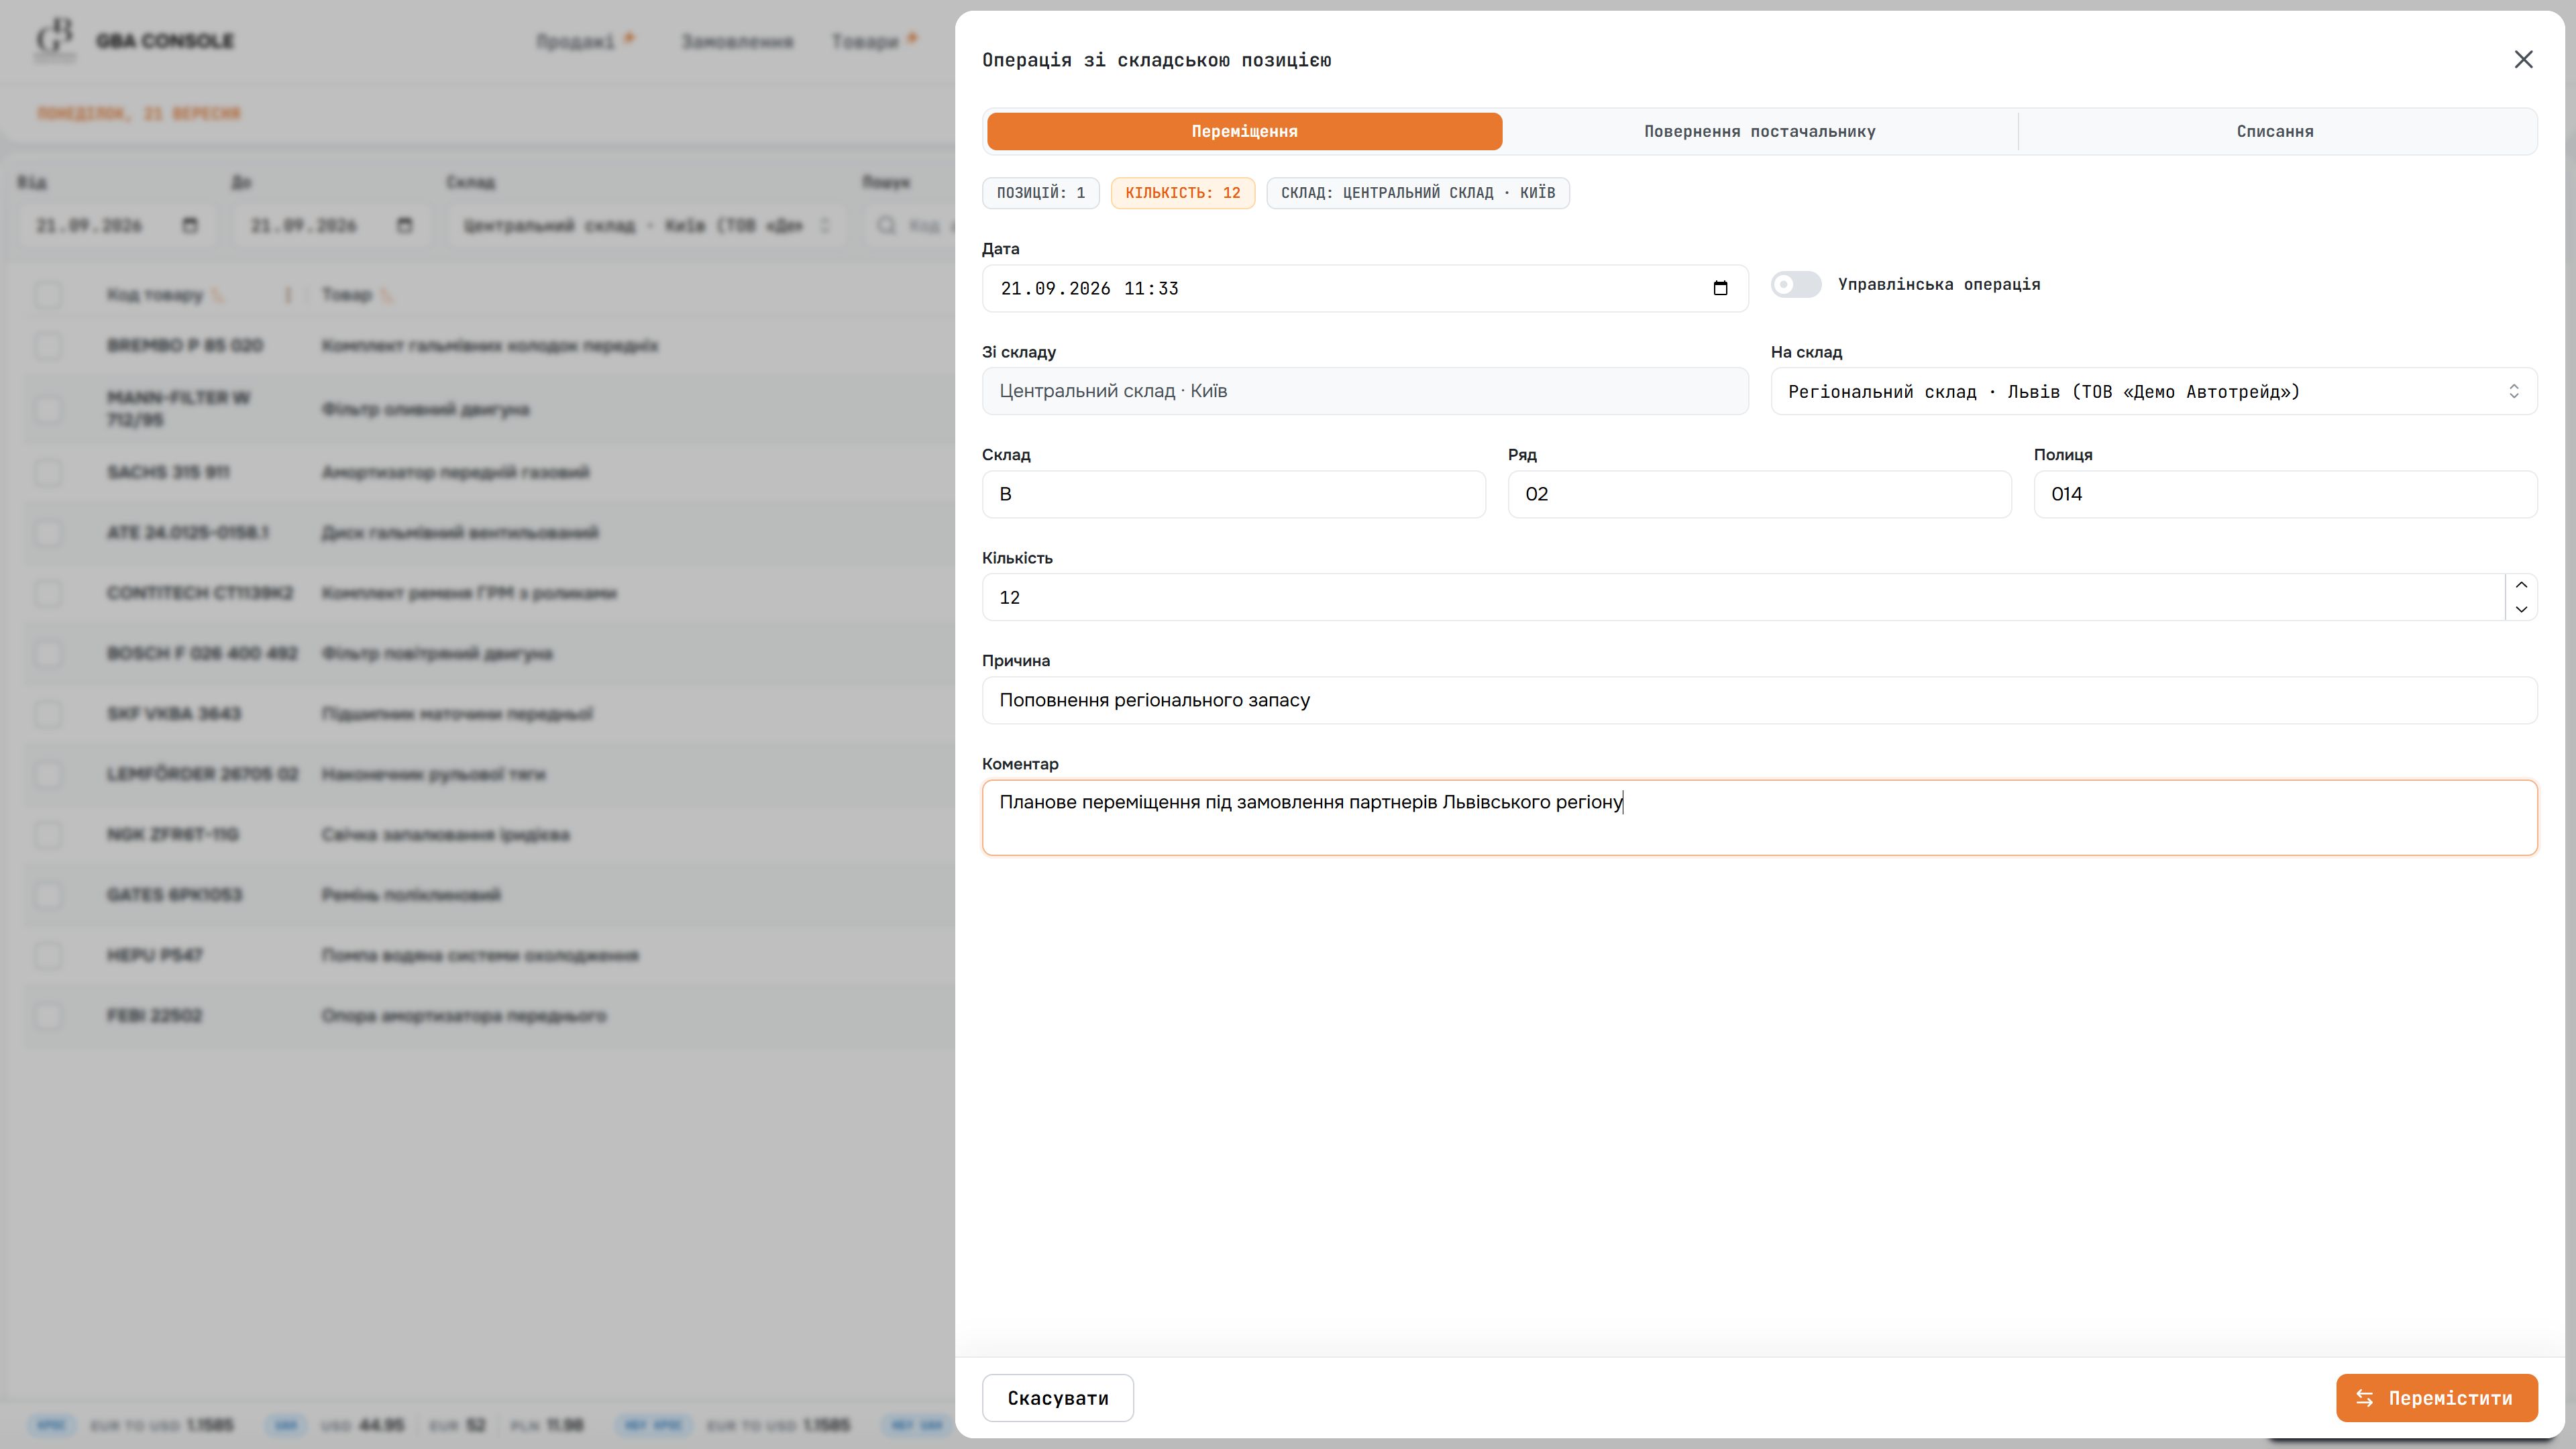Viewport: 2576px width, 1449px height.
Task: Open the calendar picker in Дата field
Action: point(1720,288)
